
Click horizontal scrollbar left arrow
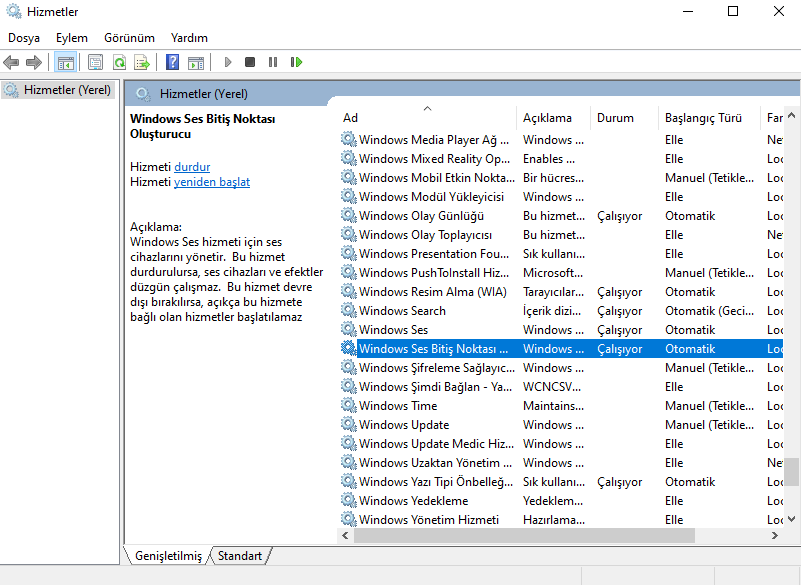[345, 535]
